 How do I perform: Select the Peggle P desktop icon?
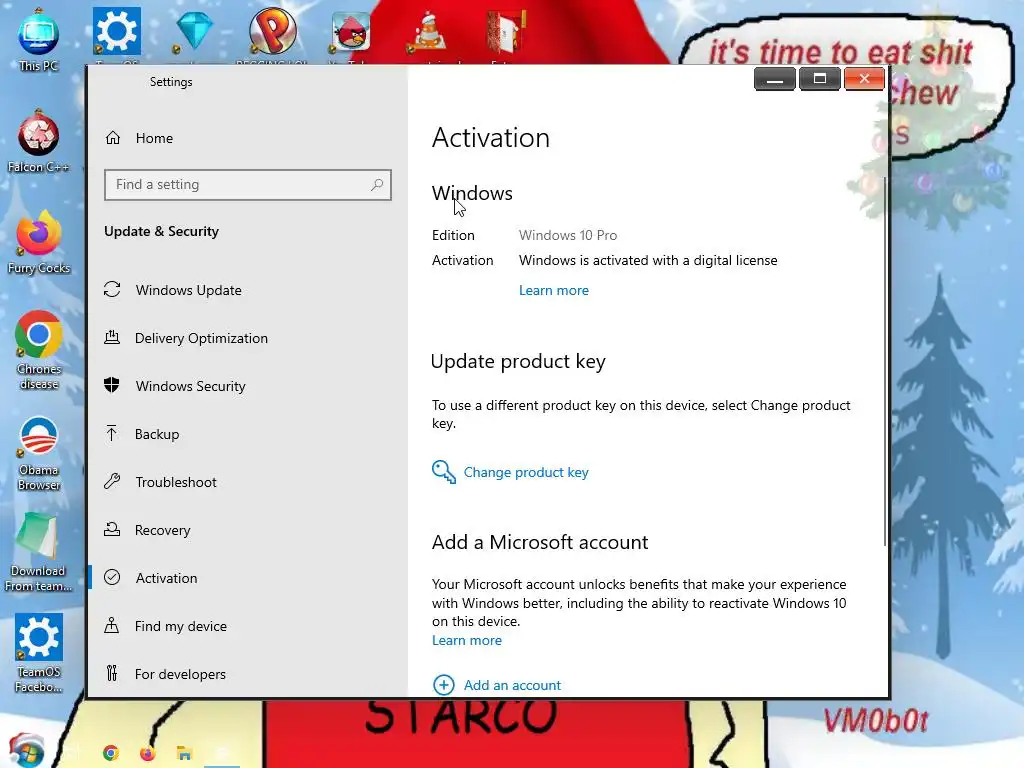[272, 33]
